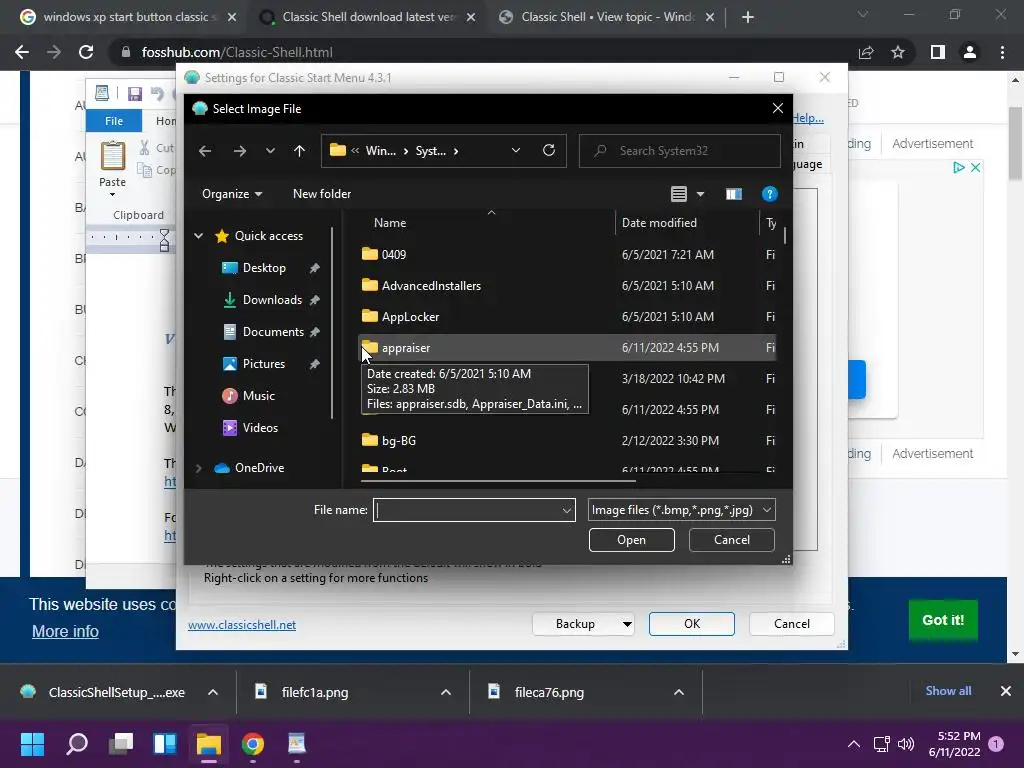Click the Search System32 field
Screen dimensions: 1024x768
click(679, 151)
